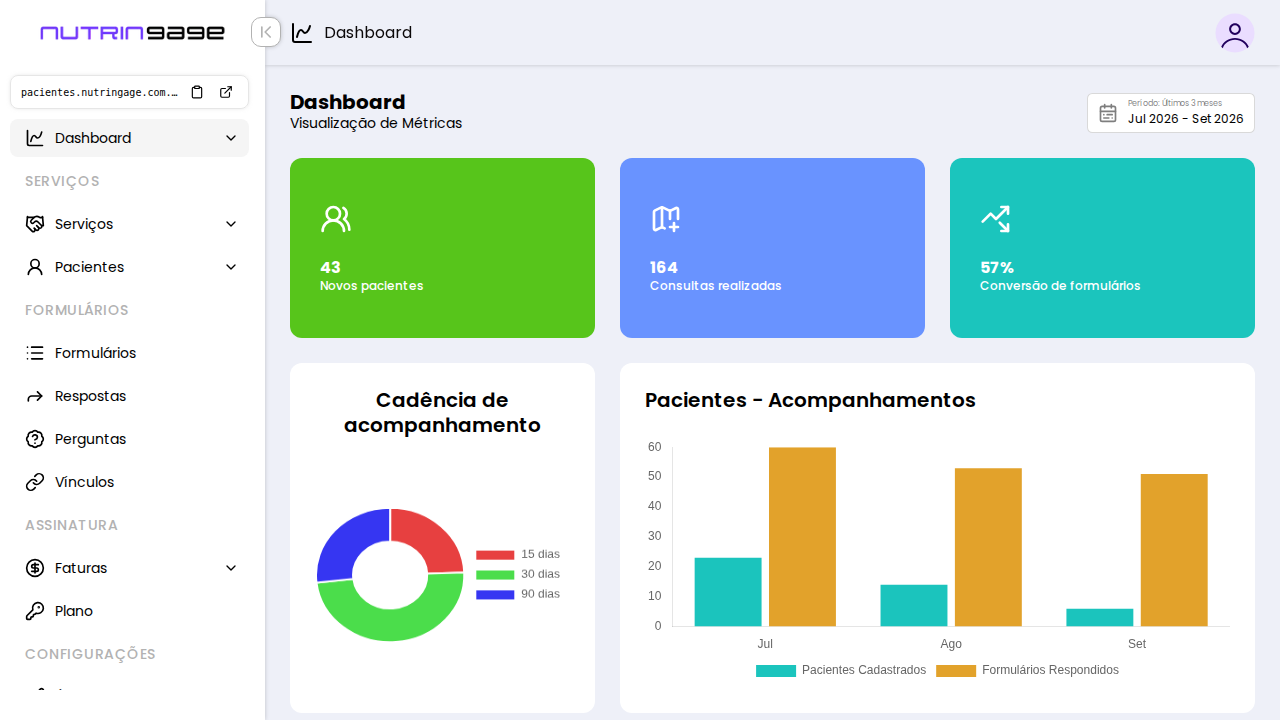Open the patient link in new tab icon
This screenshot has width=1280, height=720.
226,92
